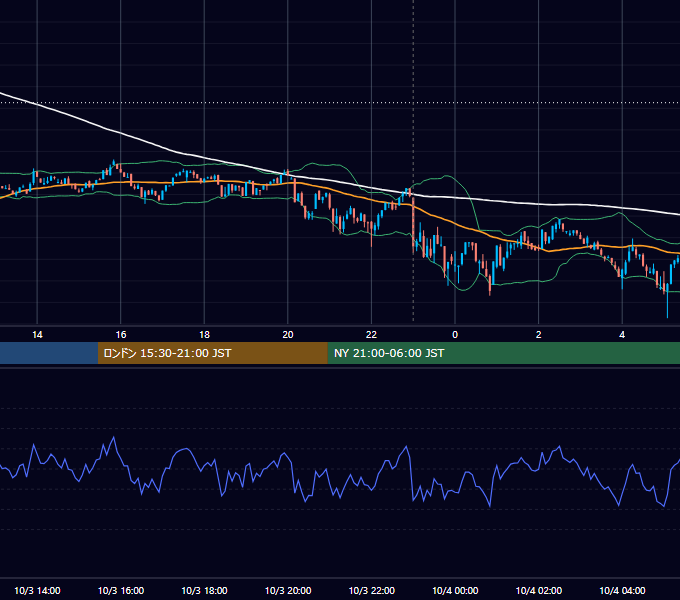
Task: Click the '22' hour label on price chart axis
Action: 371,335
